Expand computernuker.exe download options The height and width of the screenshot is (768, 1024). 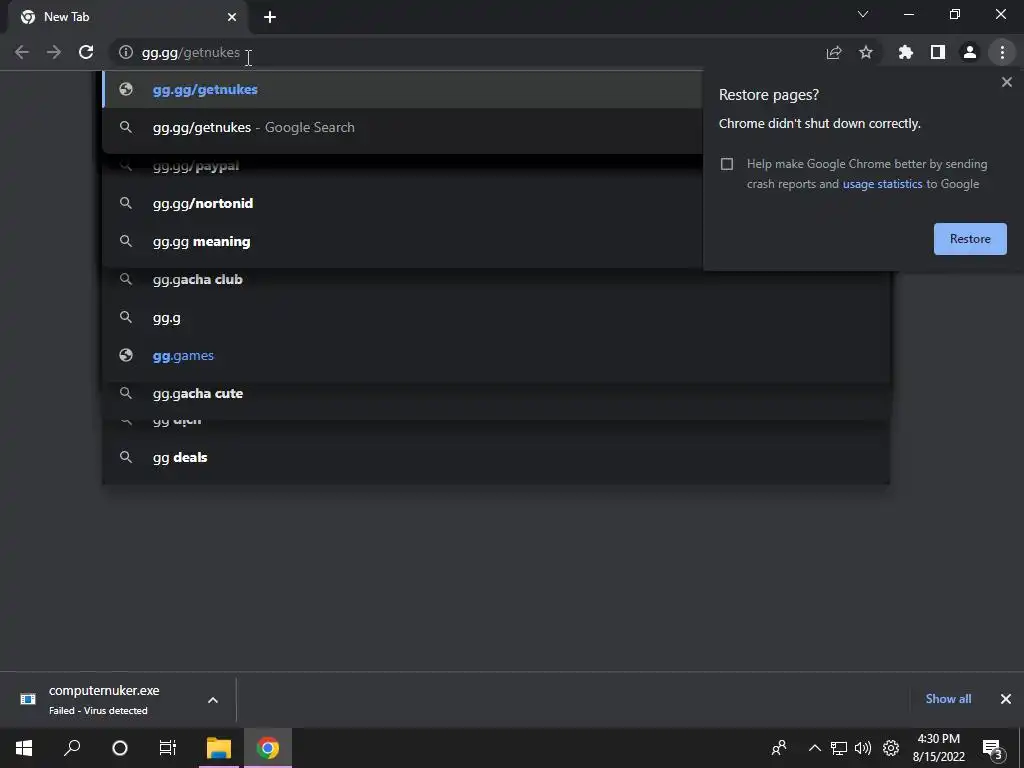213,700
